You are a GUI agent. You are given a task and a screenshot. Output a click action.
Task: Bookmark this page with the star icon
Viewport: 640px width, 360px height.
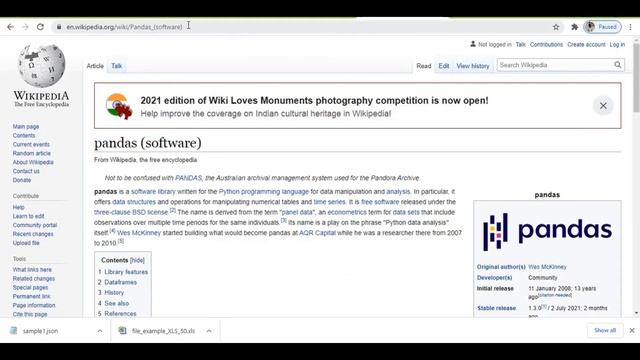(556, 27)
